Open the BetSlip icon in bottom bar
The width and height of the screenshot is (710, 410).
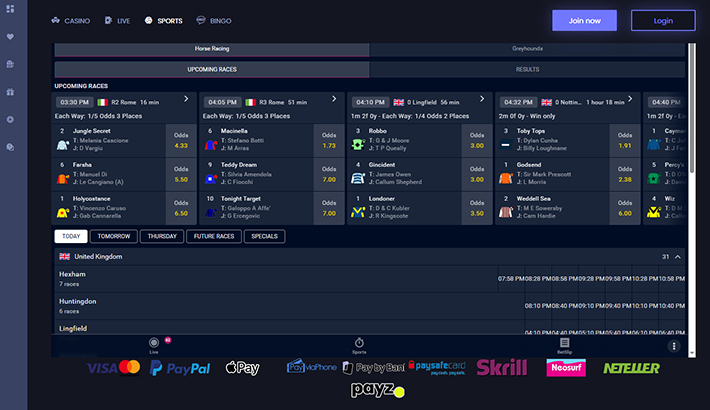click(564, 345)
